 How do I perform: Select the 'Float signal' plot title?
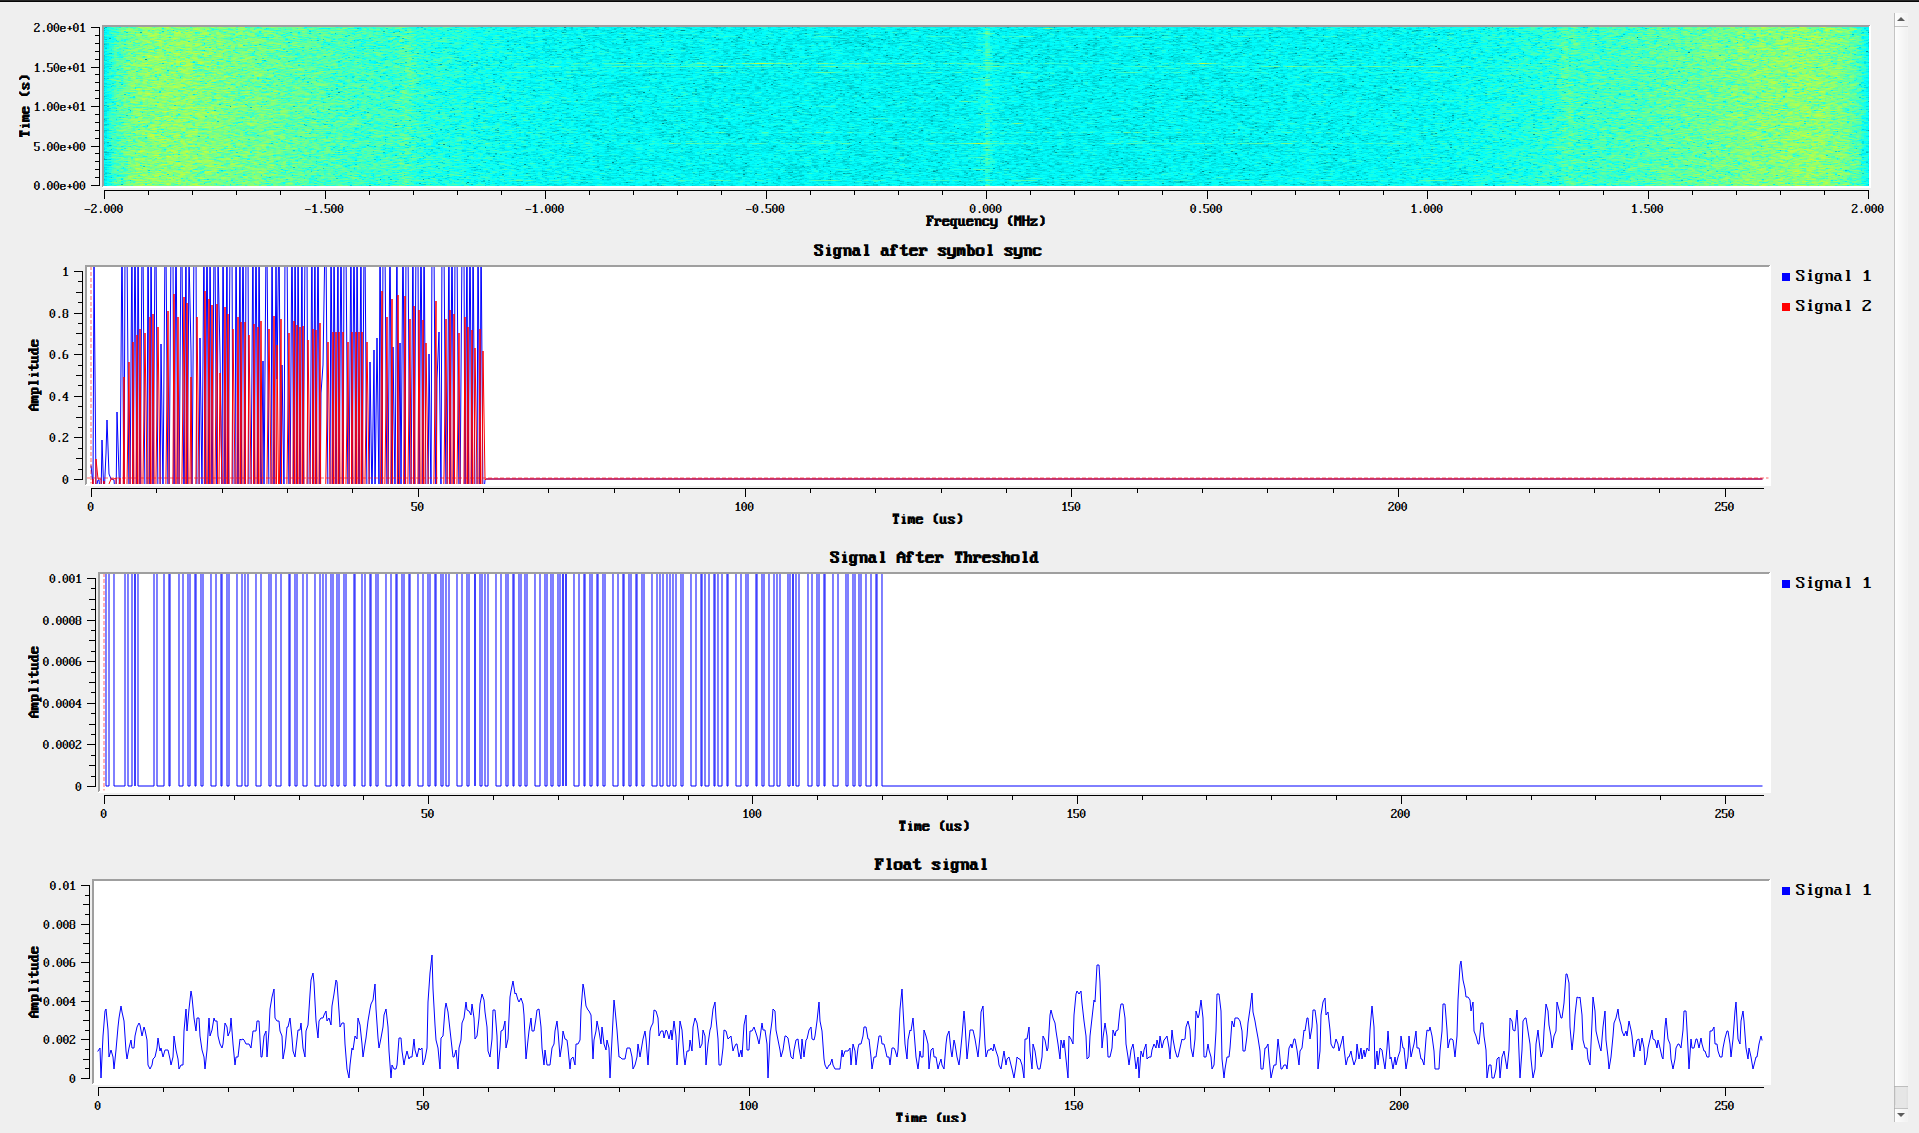pos(930,865)
